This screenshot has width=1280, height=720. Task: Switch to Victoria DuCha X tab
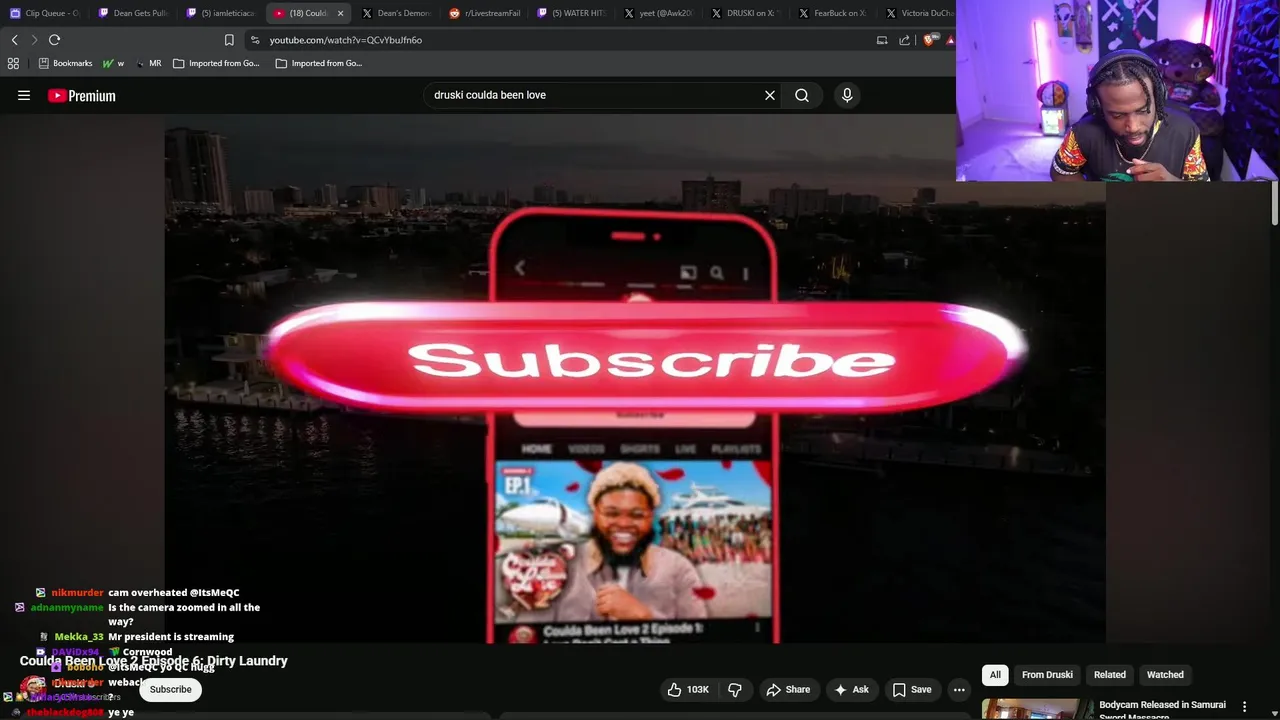(x=920, y=13)
